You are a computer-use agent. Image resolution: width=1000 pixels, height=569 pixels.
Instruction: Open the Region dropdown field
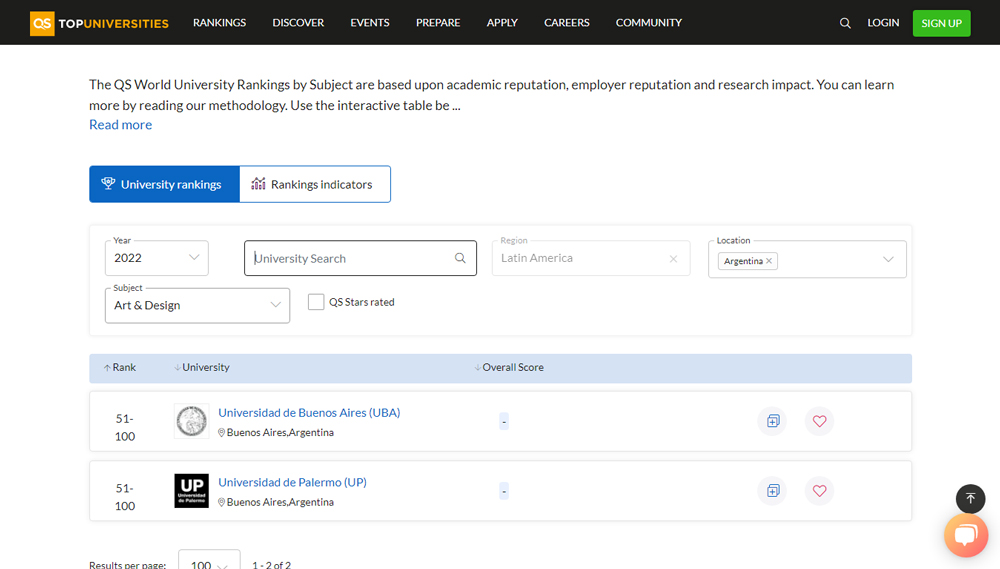click(x=591, y=258)
